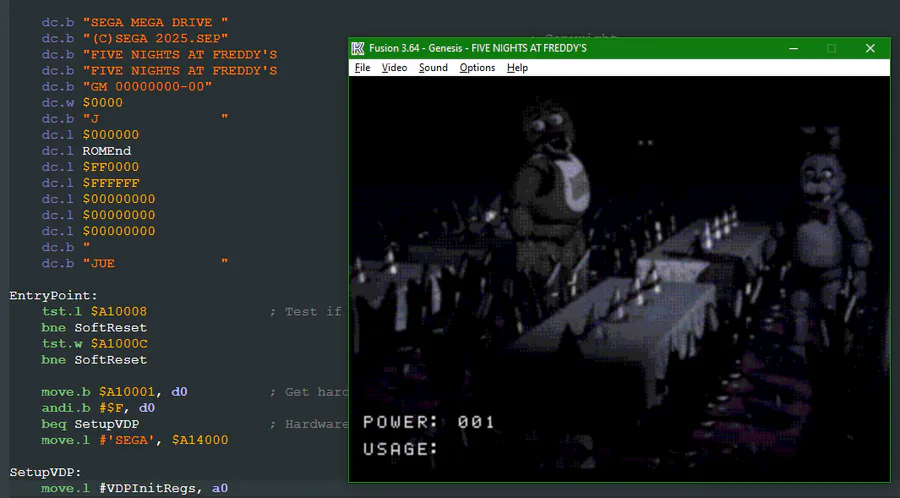Screen dimensions: 900x498
Task: Click the "GM 00000000-00" string
Action: [x=147, y=87]
